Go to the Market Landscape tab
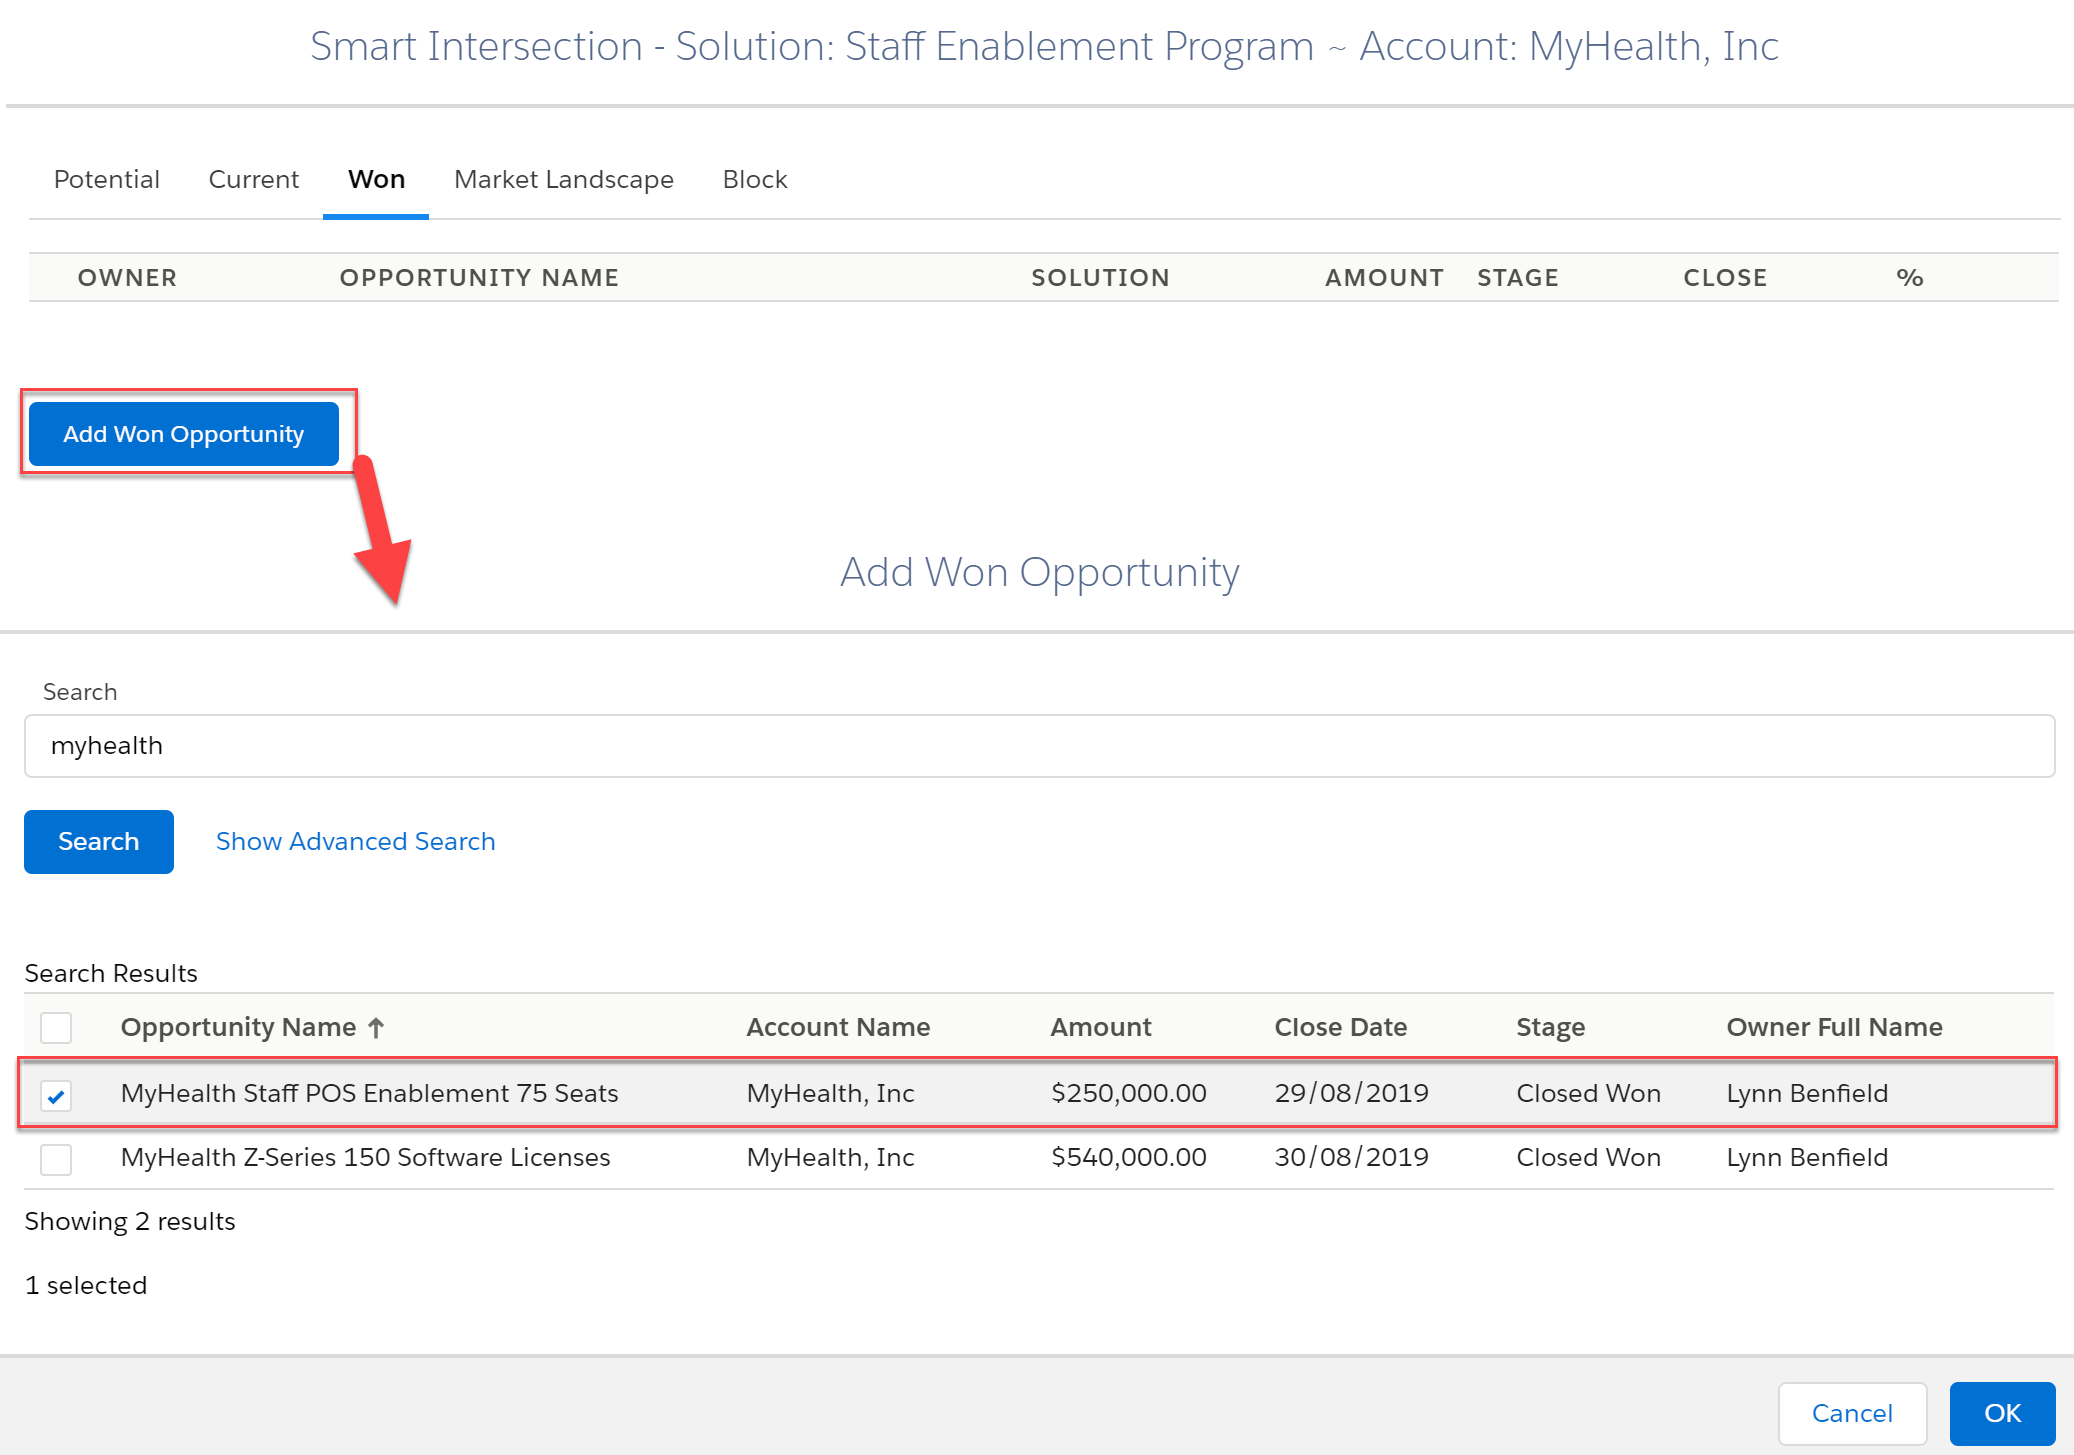Image resolution: width=2074 pixels, height=1455 pixels. pyautogui.click(x=564, y=179)
